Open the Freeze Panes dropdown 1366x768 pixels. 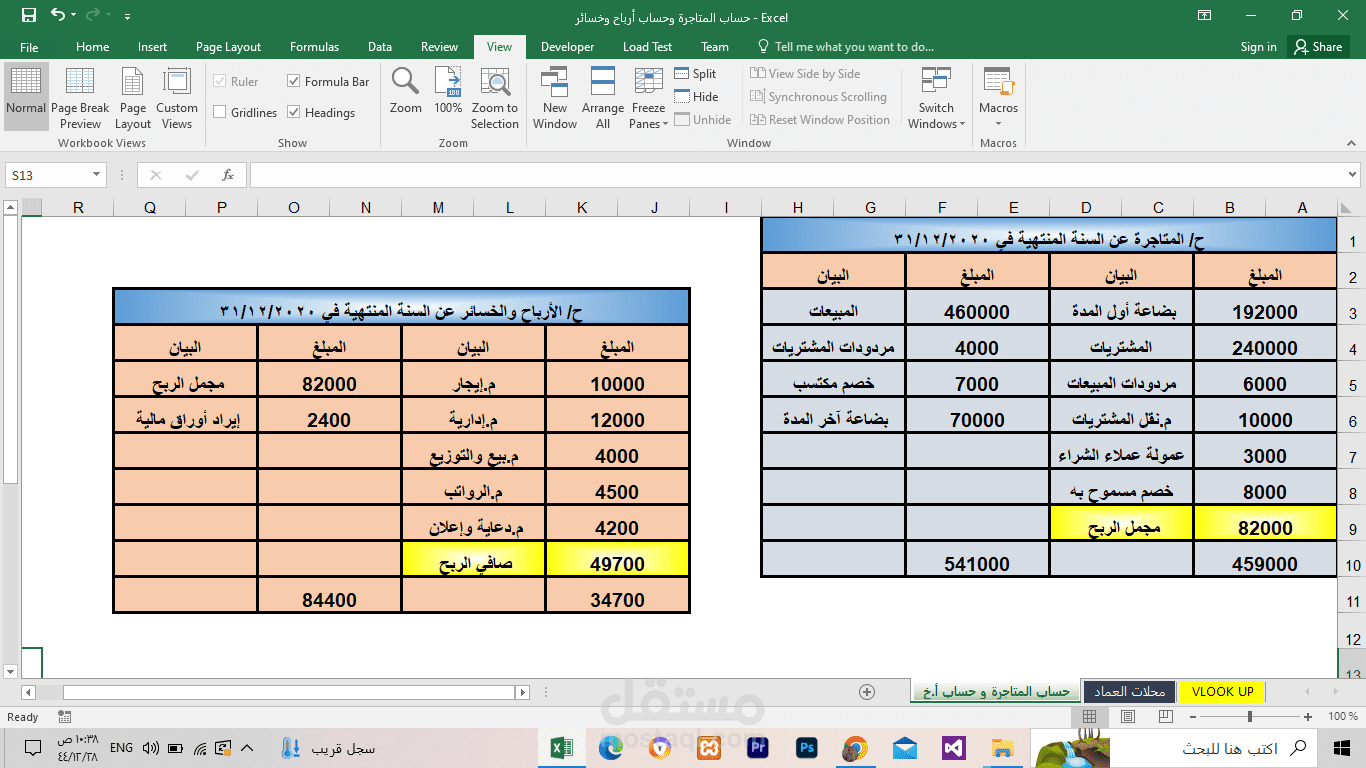tap(648, 97)
